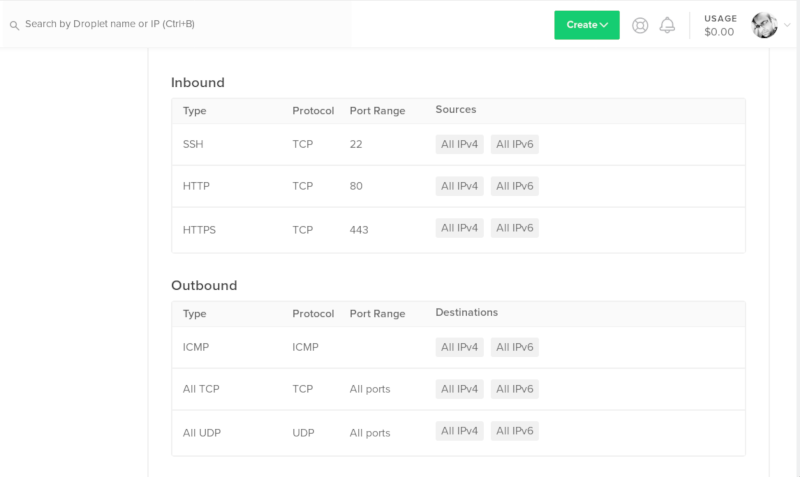Open the Create dropdown button

(587, 25)
